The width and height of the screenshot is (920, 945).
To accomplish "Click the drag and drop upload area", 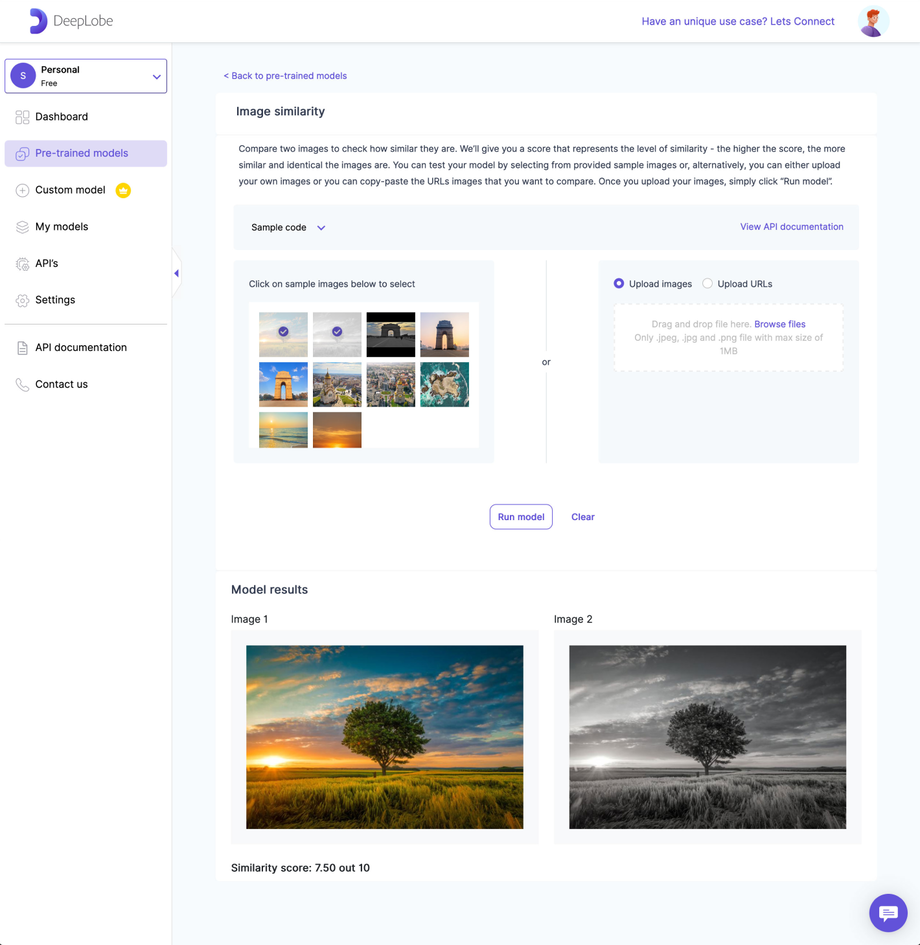I will pyautogui.click(x=728, y=338).
